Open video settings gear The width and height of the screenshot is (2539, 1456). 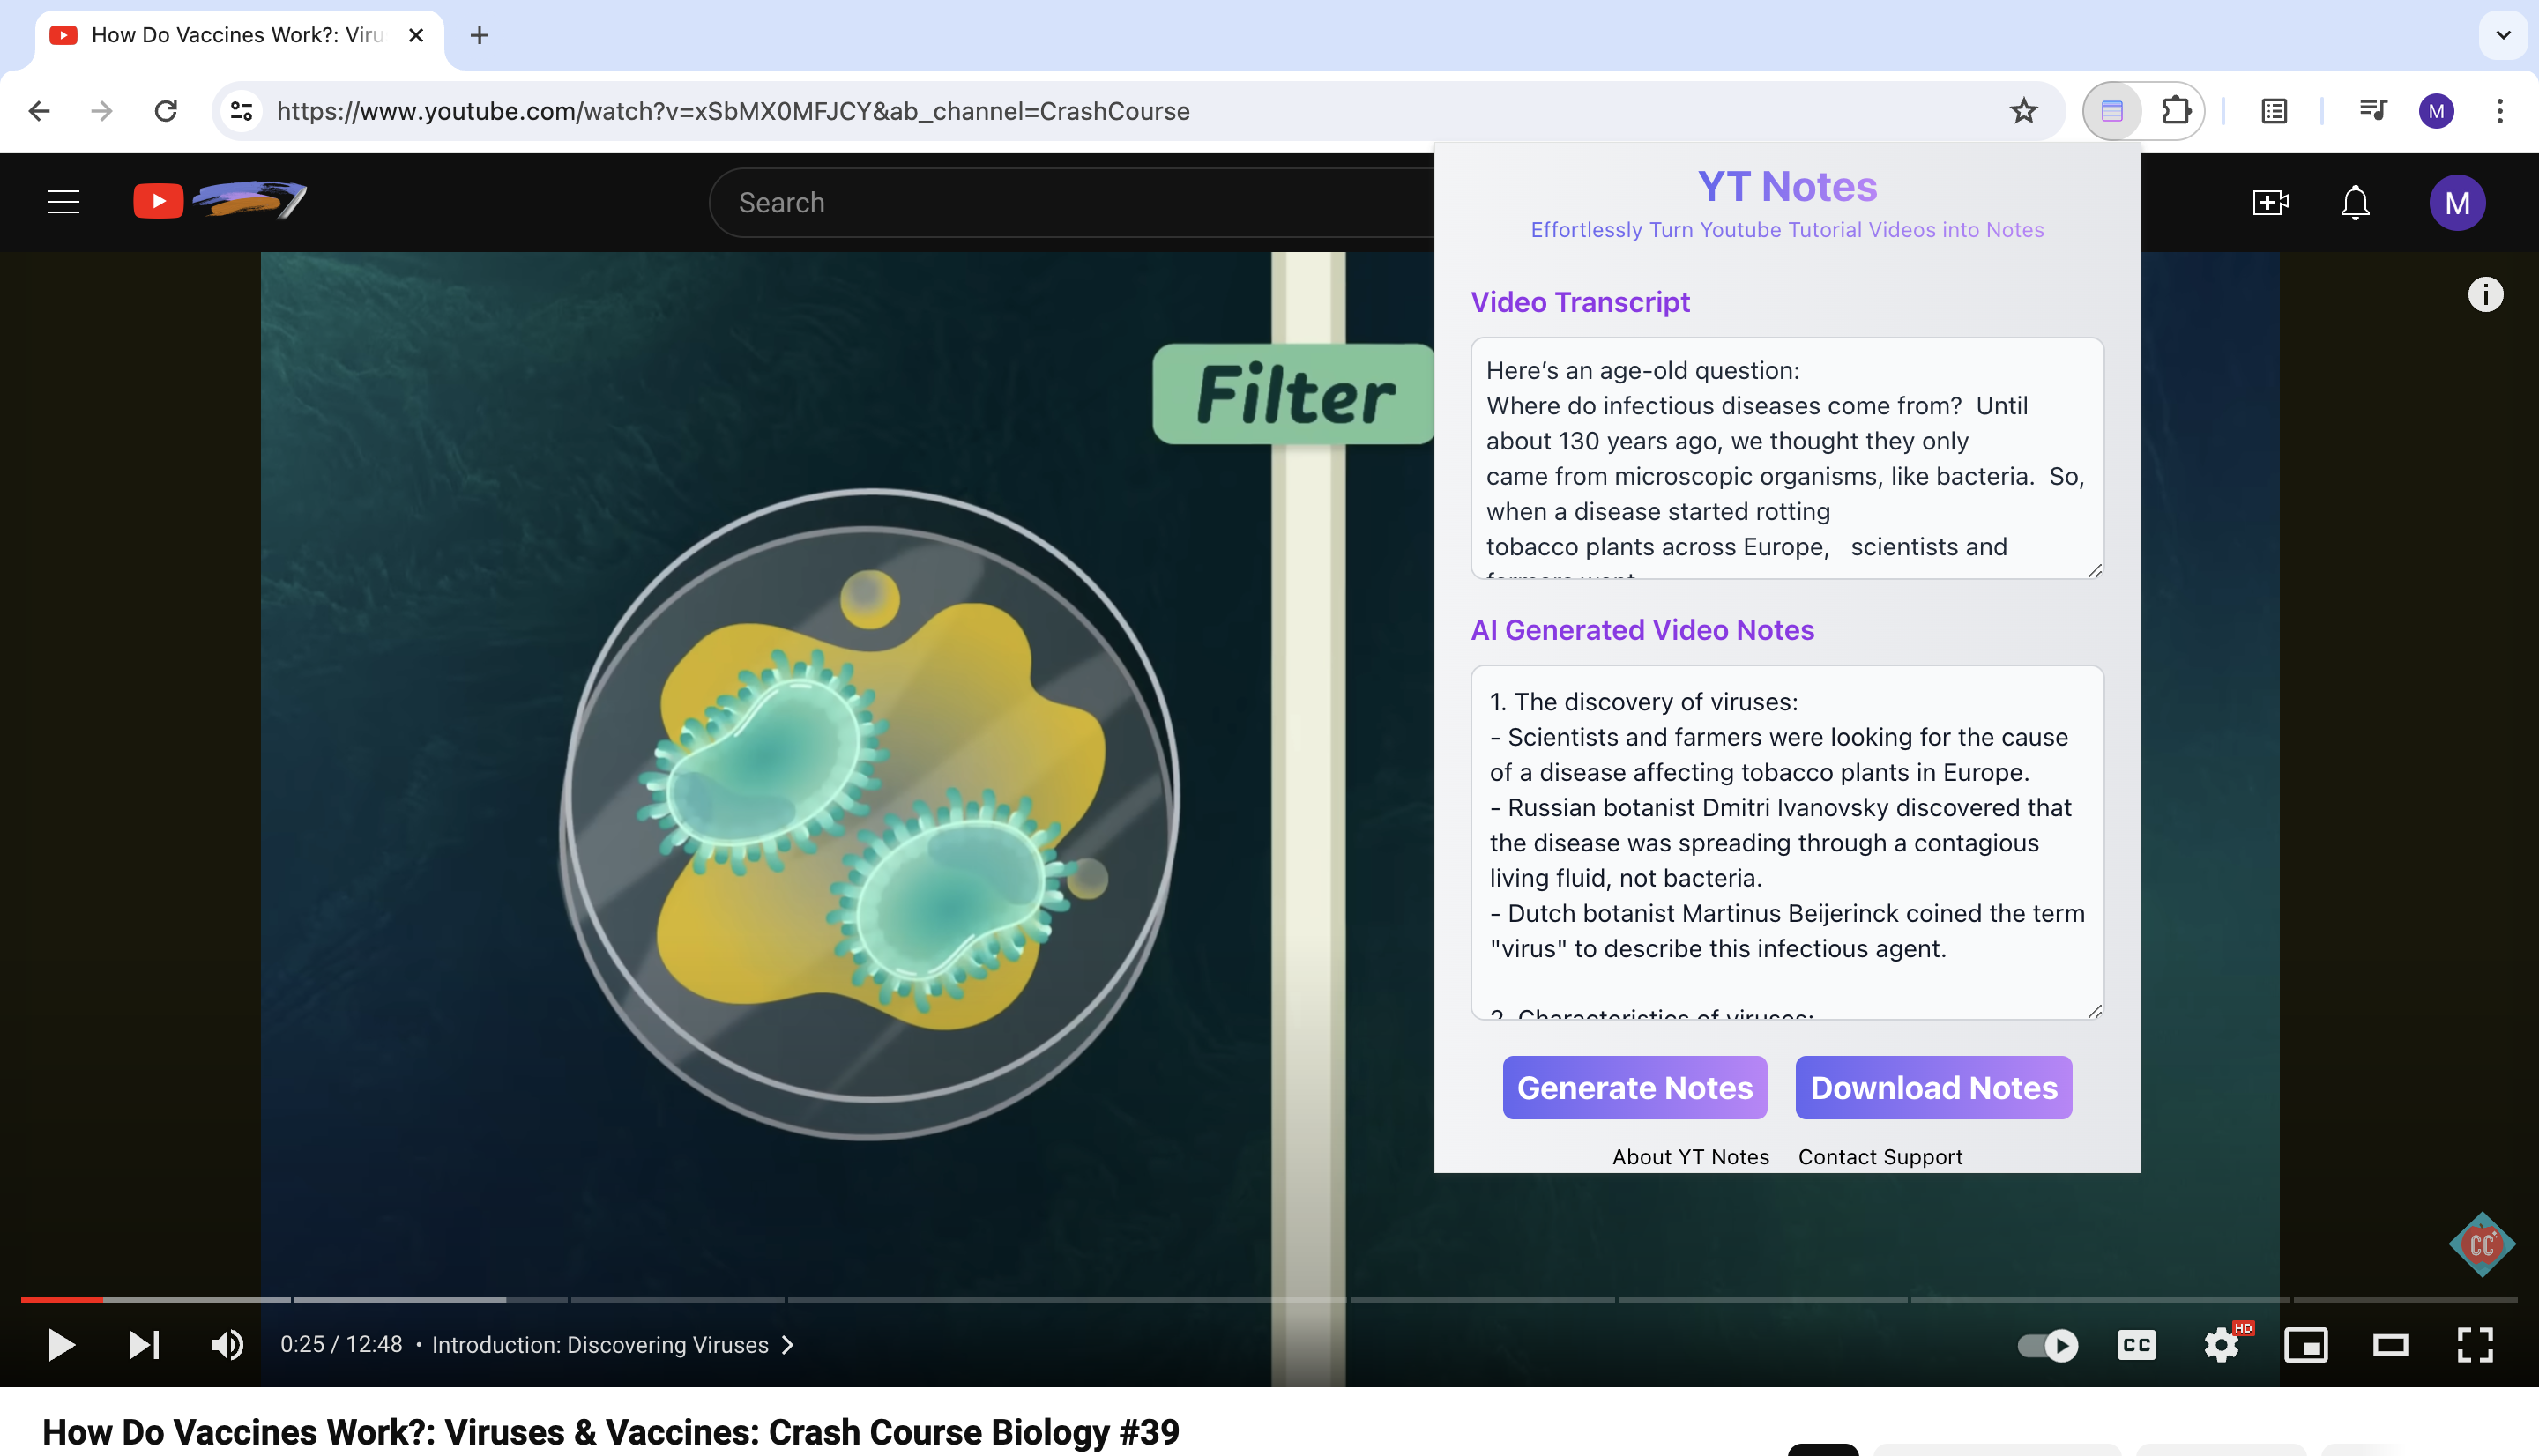point(2221,1345)
